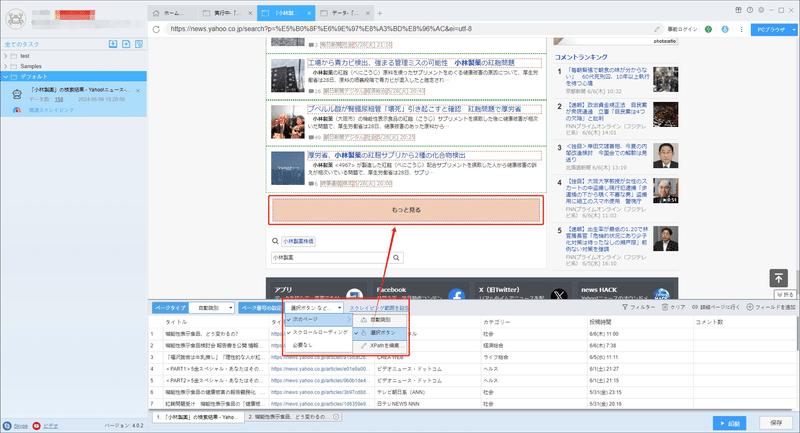
Task: Click the もっと見る button
Action: (406, 210)
